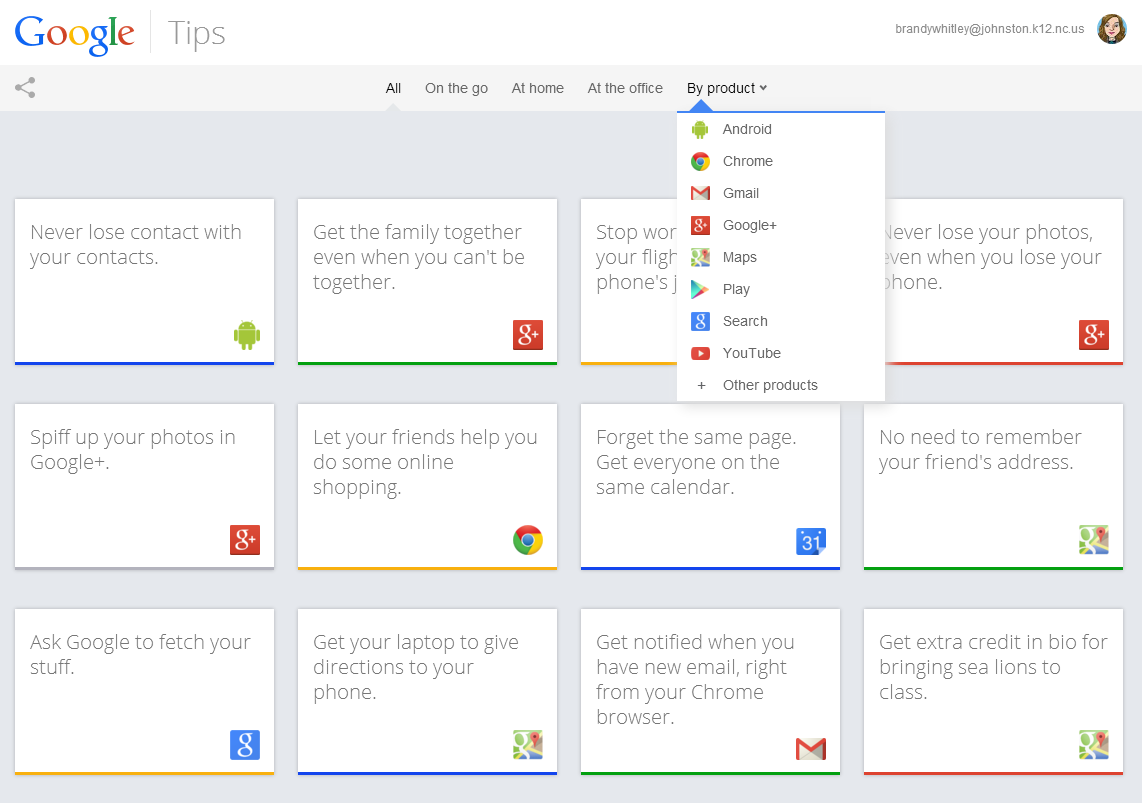The width and height of the screenshot is (1142, 803).
Task: Open 'Get notified when you have new email' tip
Action: [710, 692]
